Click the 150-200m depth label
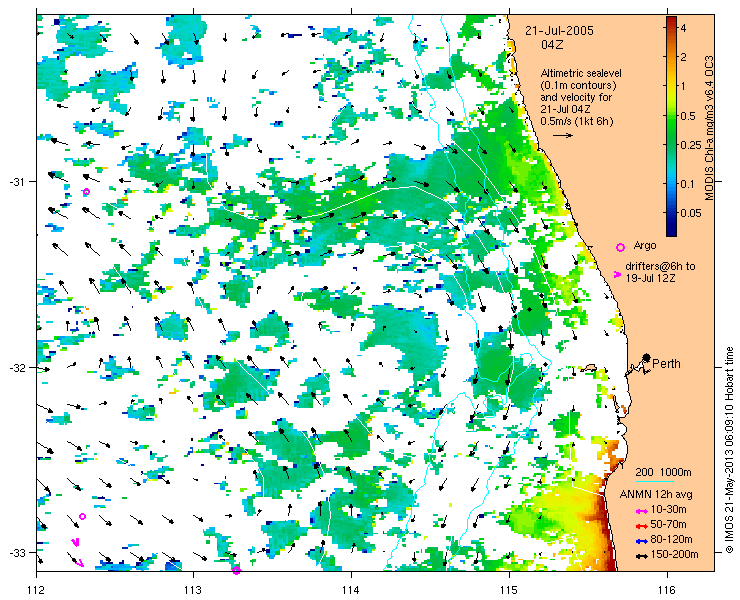740x600 pixels. point(674,555)
